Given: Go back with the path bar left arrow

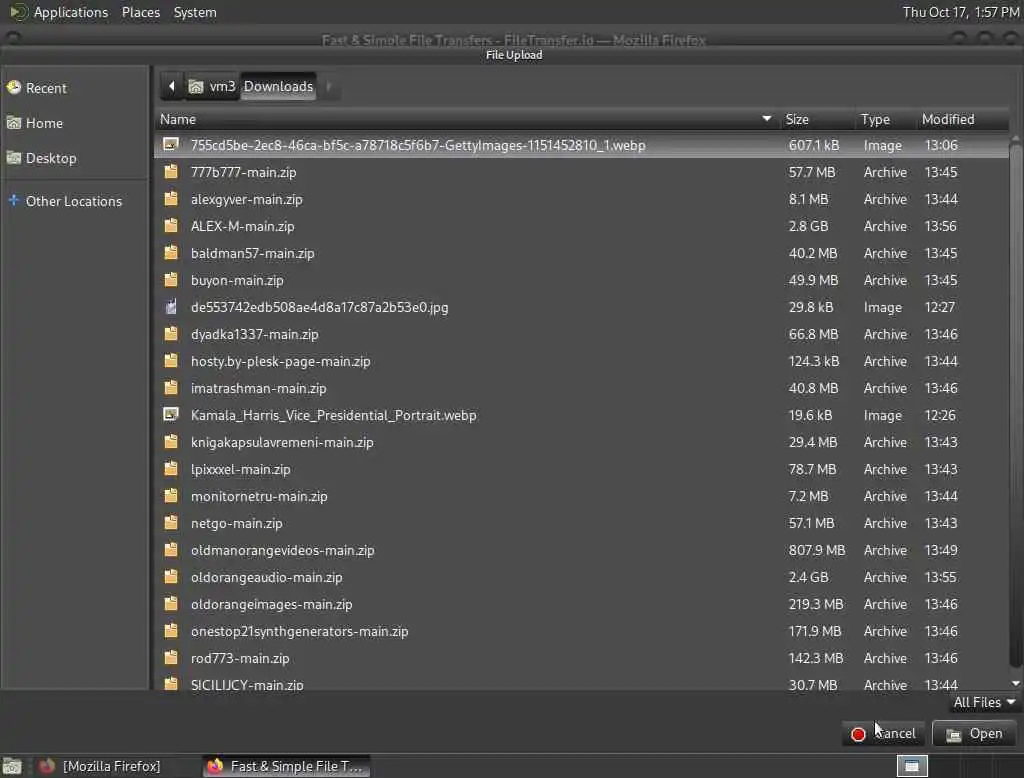Looking at the screenshot, I should coord(171,86).
